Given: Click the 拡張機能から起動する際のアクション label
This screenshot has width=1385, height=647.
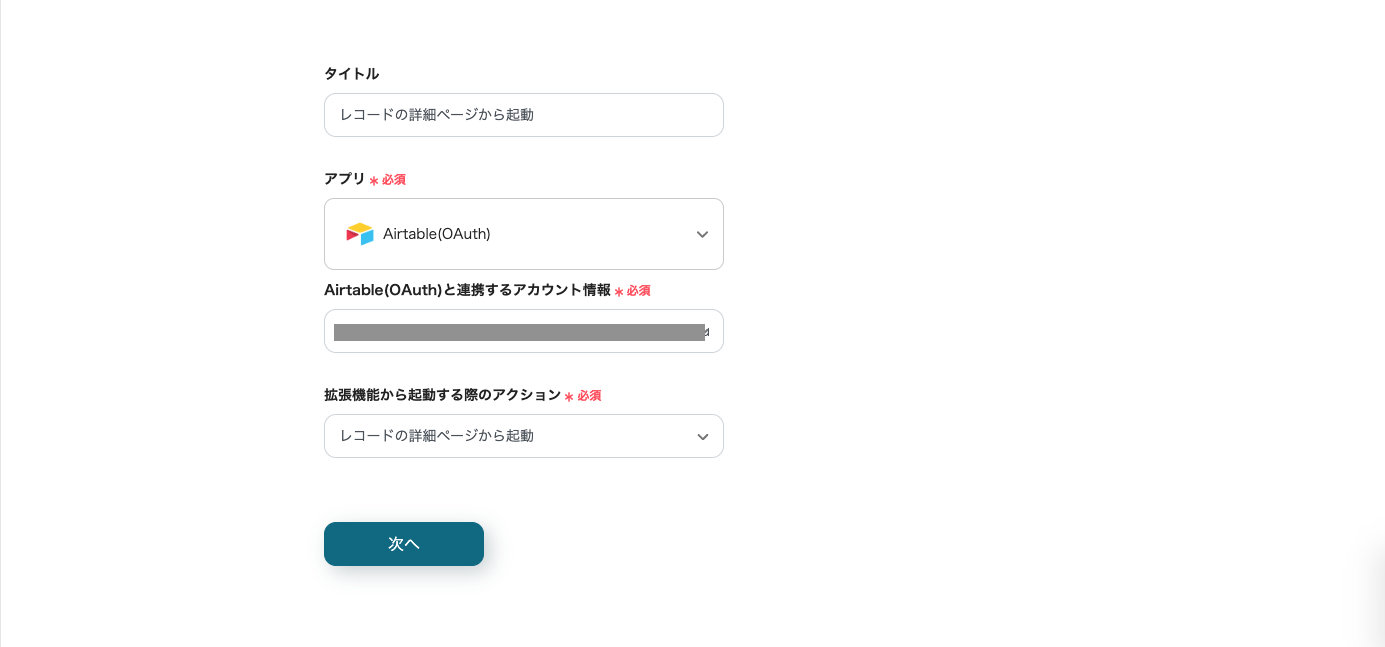Looking at the screenshot, I should click(442, 395).
